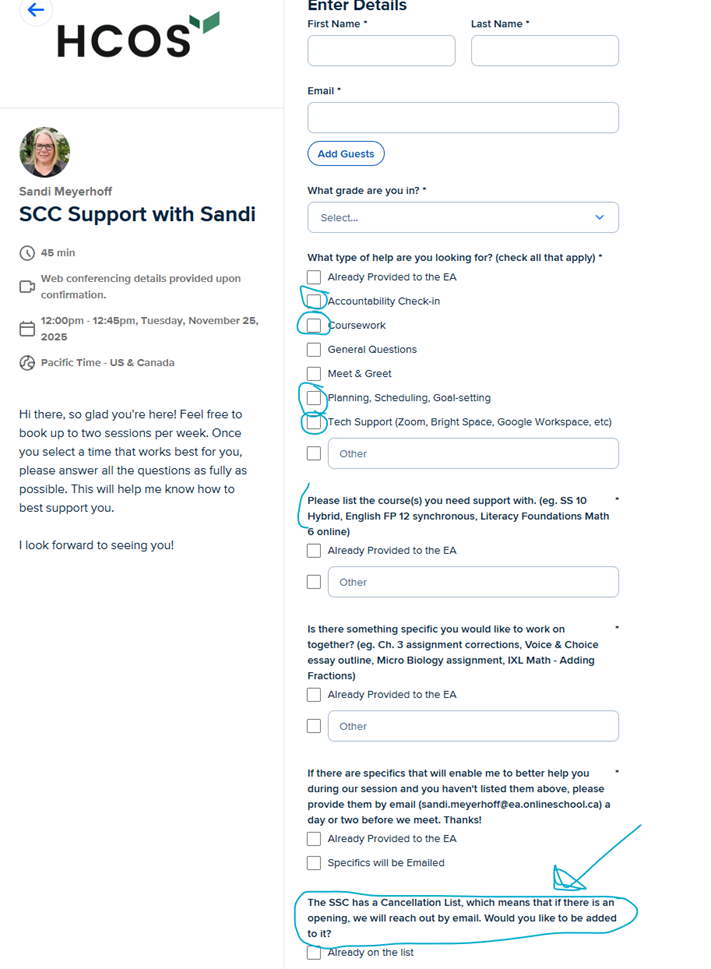Click into the Email text field
This screenshot has width=711, height=969.
click(x=462, y=117)
